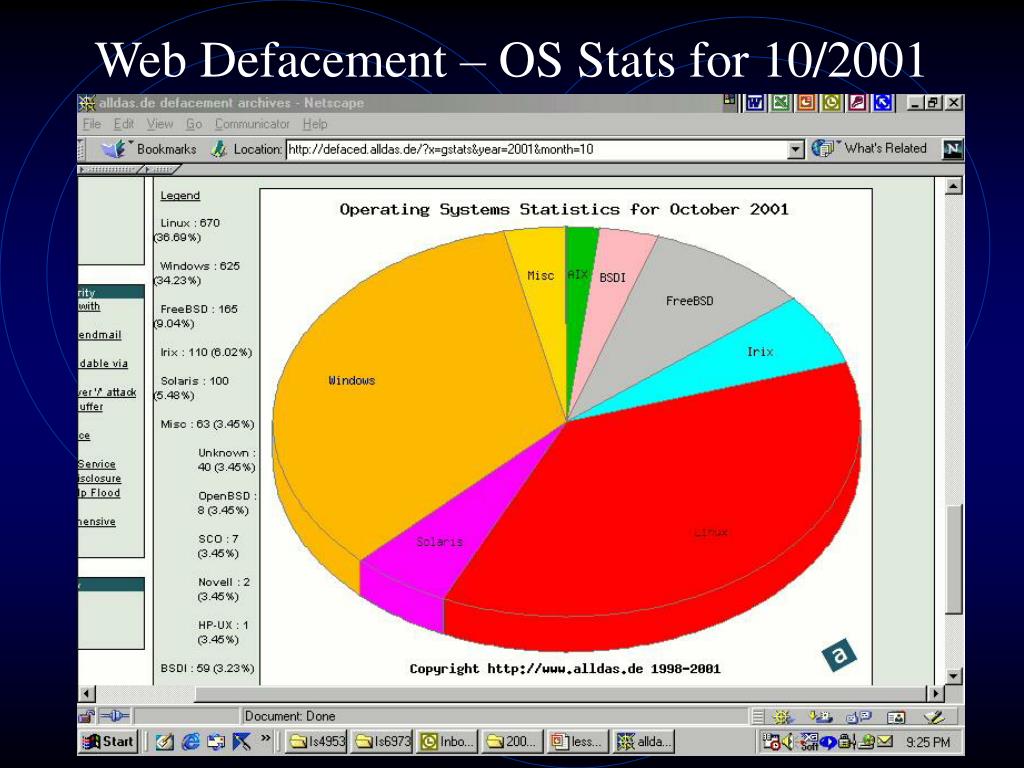
Task: Switch to the allda... Netscape taskbar button
Action: coord(645,741)
